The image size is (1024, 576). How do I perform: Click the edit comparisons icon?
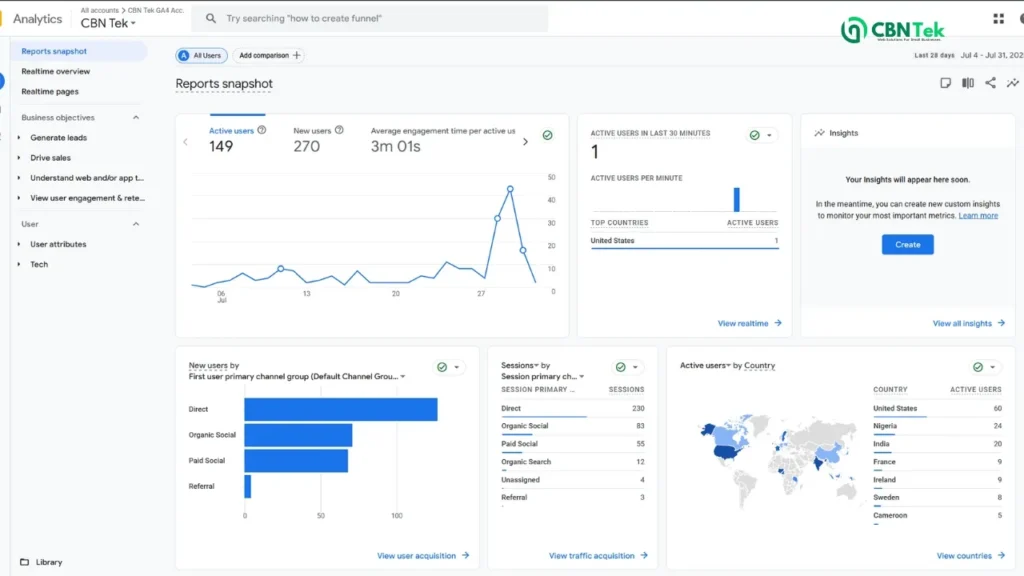pyautogui.click(x=968, y=83)
